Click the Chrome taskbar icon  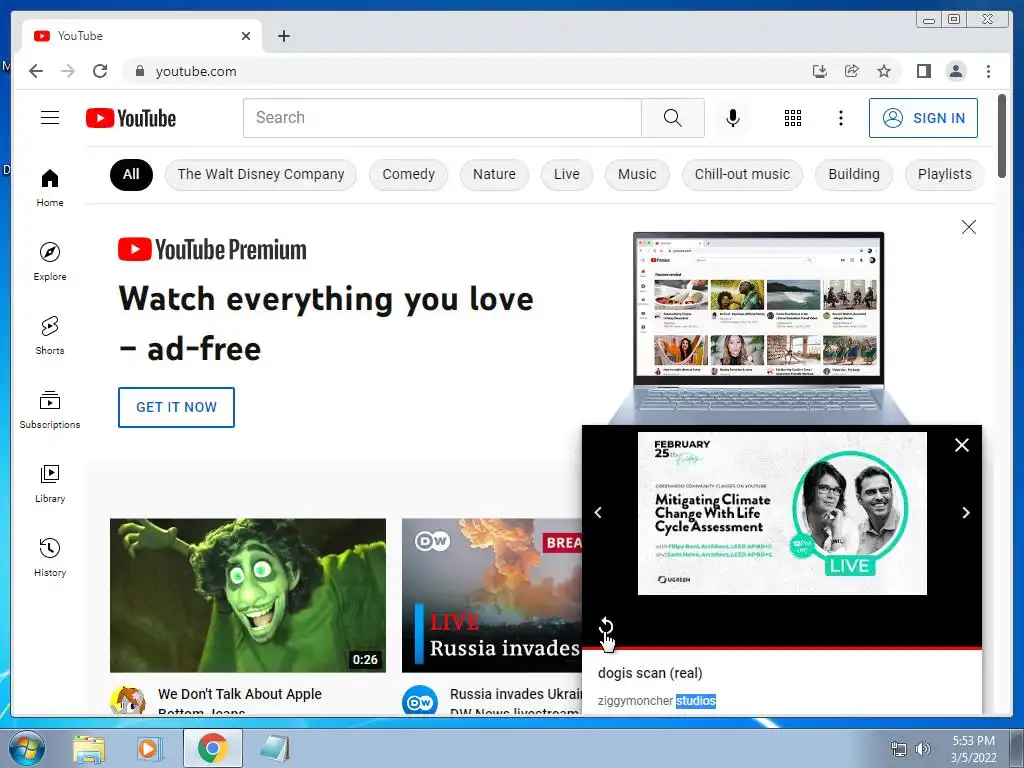pos(212,748)
